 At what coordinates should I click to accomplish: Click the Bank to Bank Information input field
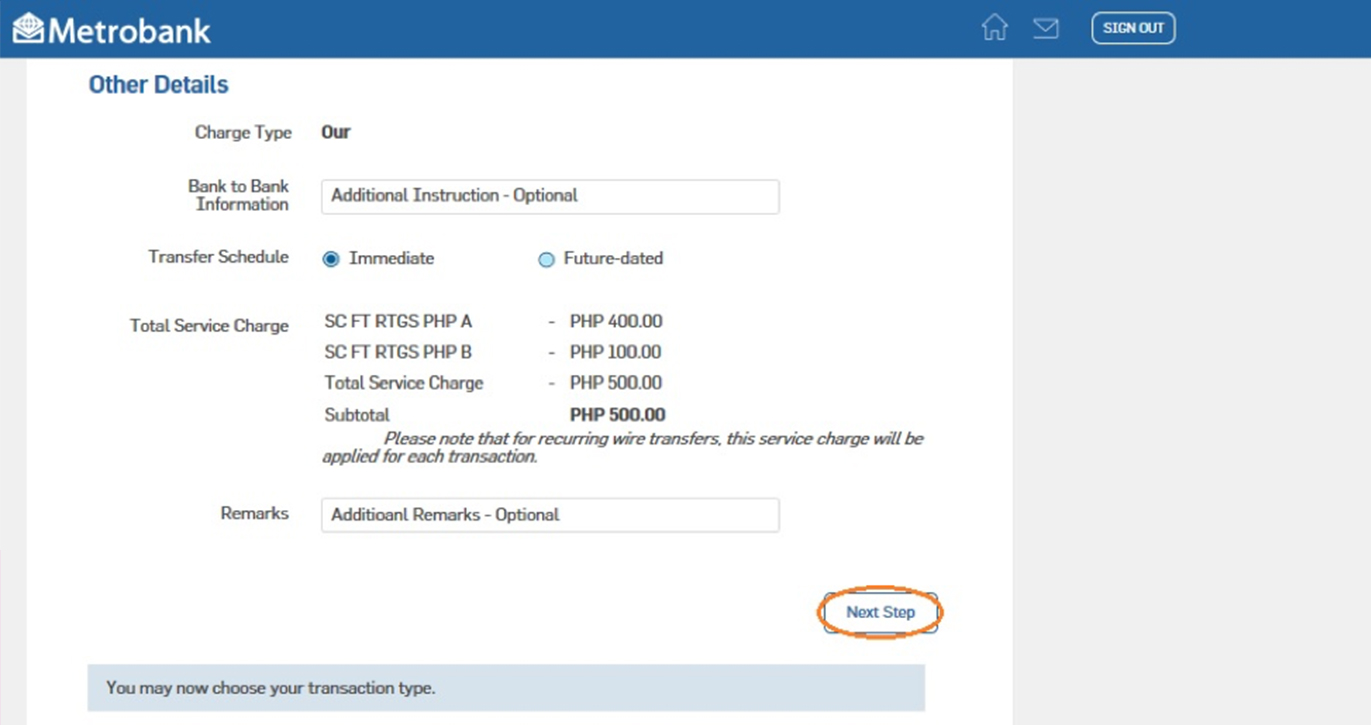pyautogui.click(x=549, y=196)
